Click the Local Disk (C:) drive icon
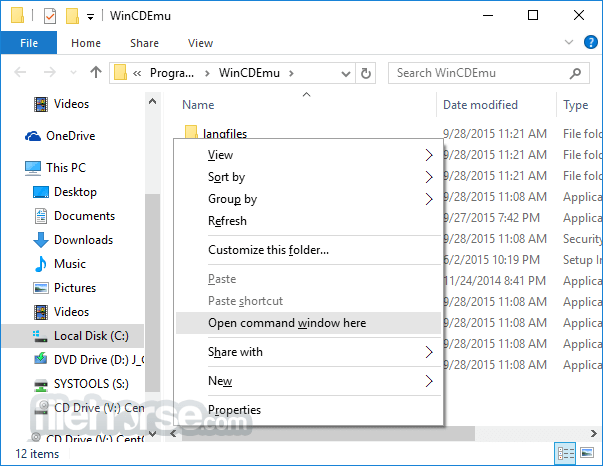This screenshot has width=603, height=466. tap(41, 336)
